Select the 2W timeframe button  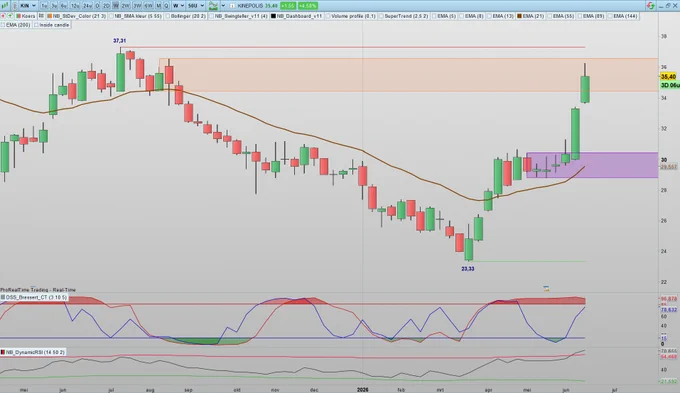click(125, 6)
